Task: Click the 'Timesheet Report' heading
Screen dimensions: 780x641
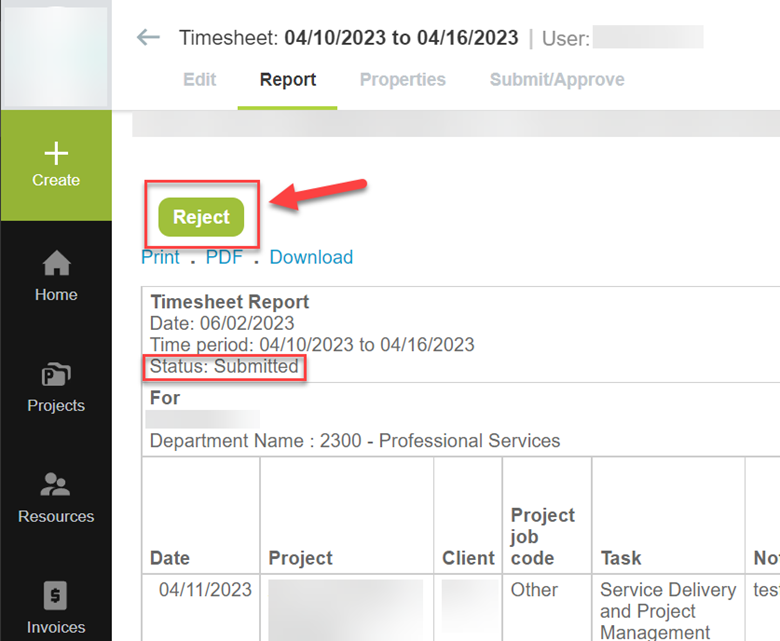Action: pyautogui.click(x=230, y=302)
